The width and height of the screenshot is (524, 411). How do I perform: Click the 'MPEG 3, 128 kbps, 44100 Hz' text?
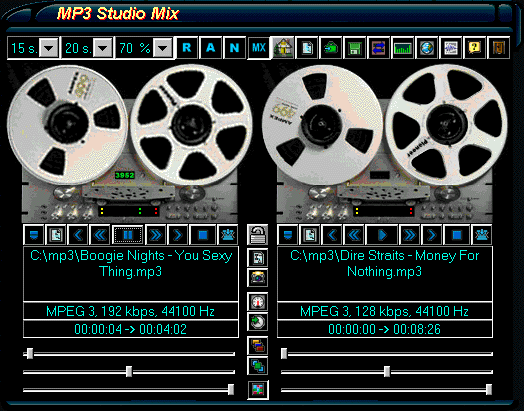(x=384, y=311)
